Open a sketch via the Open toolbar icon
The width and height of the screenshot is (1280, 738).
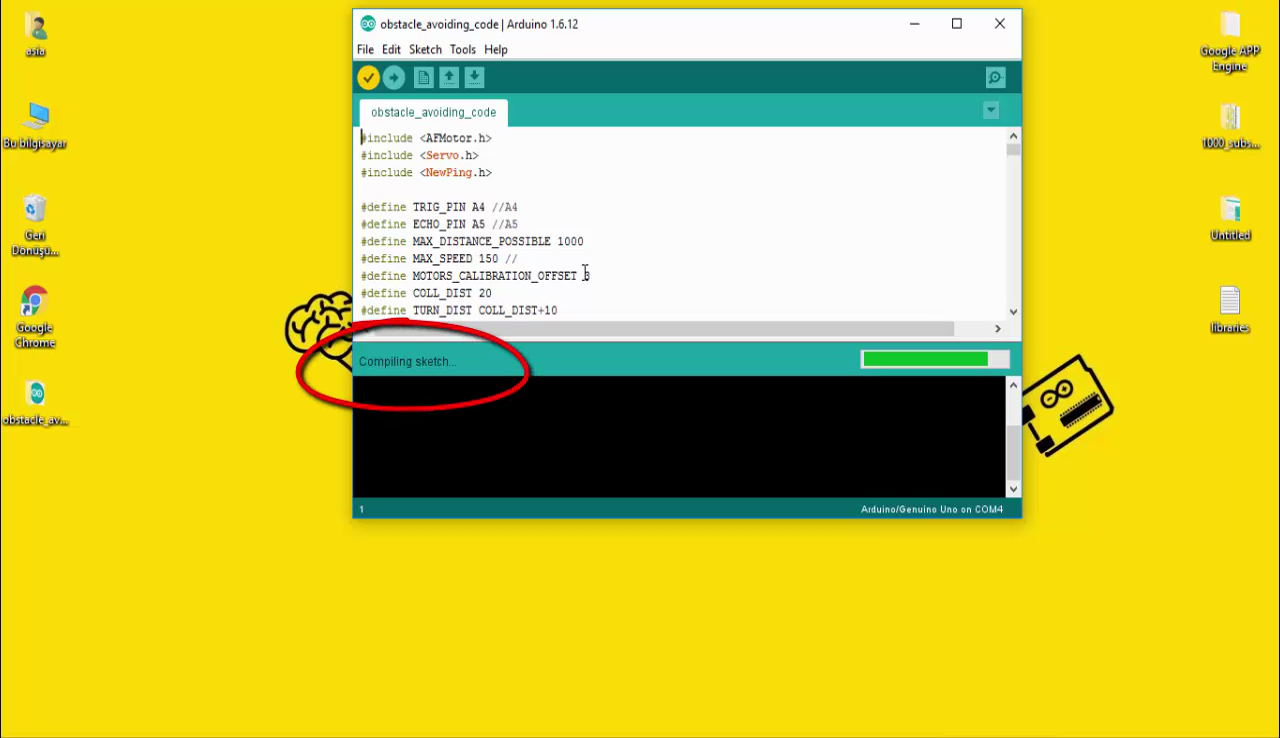pos(448,77)
